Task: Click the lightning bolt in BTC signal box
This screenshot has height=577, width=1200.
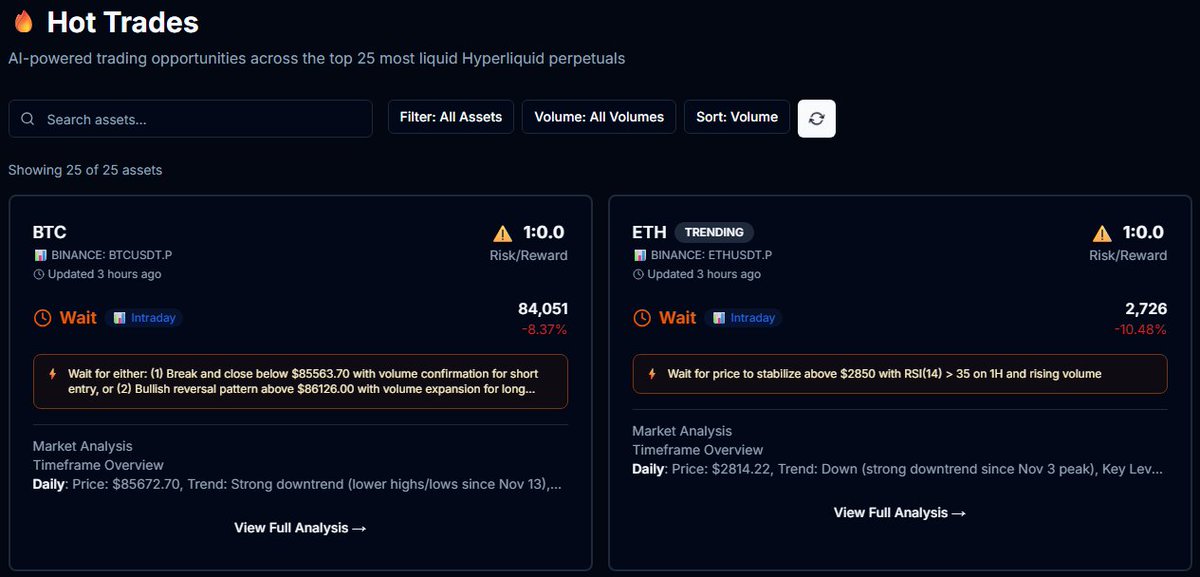Action: click(x=53, y=373)
